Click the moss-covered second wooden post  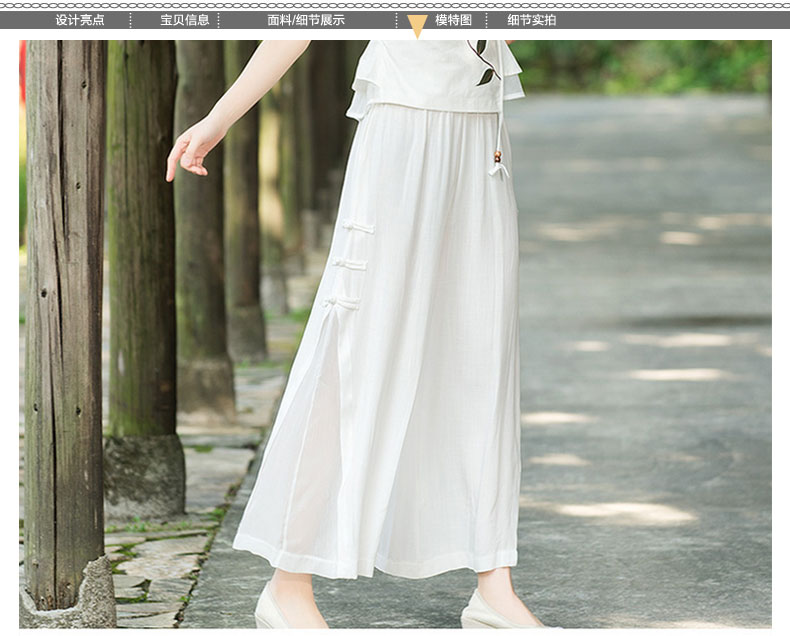tap(140, 250)
